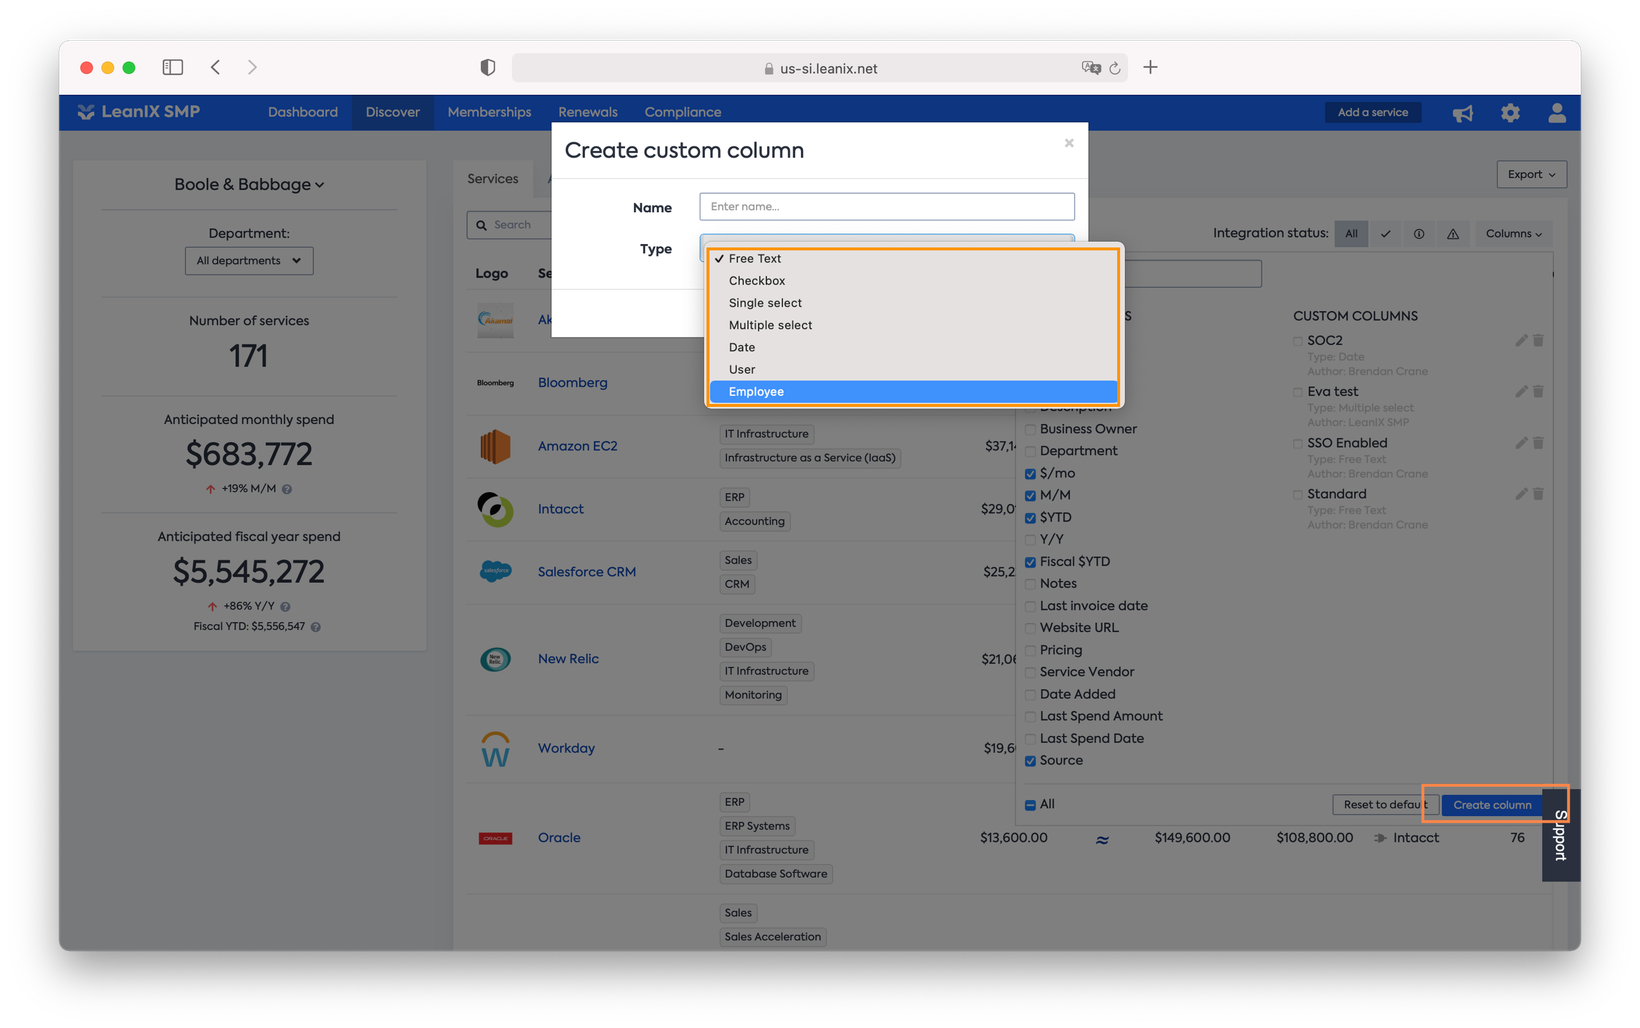Open settings gear icon
This screenshot has height=1028, width=1640.
(1510, 113)
